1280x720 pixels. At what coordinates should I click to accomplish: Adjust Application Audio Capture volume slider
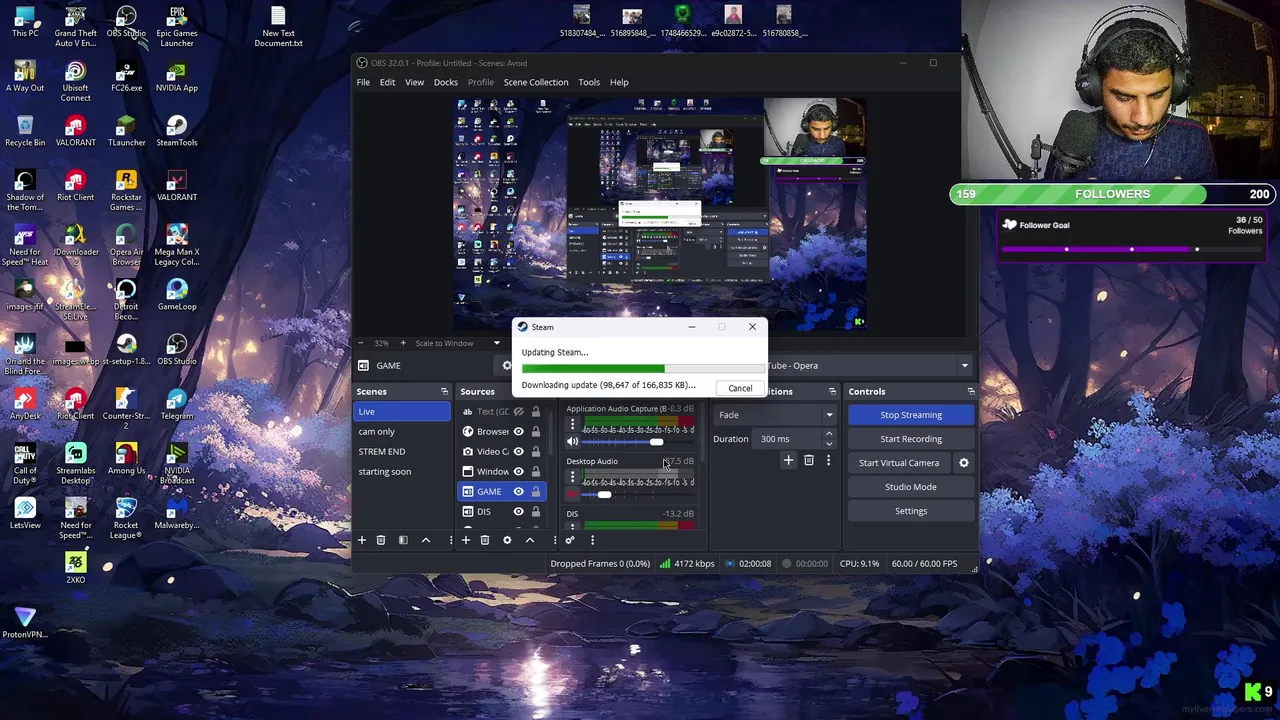click(656, 442)
